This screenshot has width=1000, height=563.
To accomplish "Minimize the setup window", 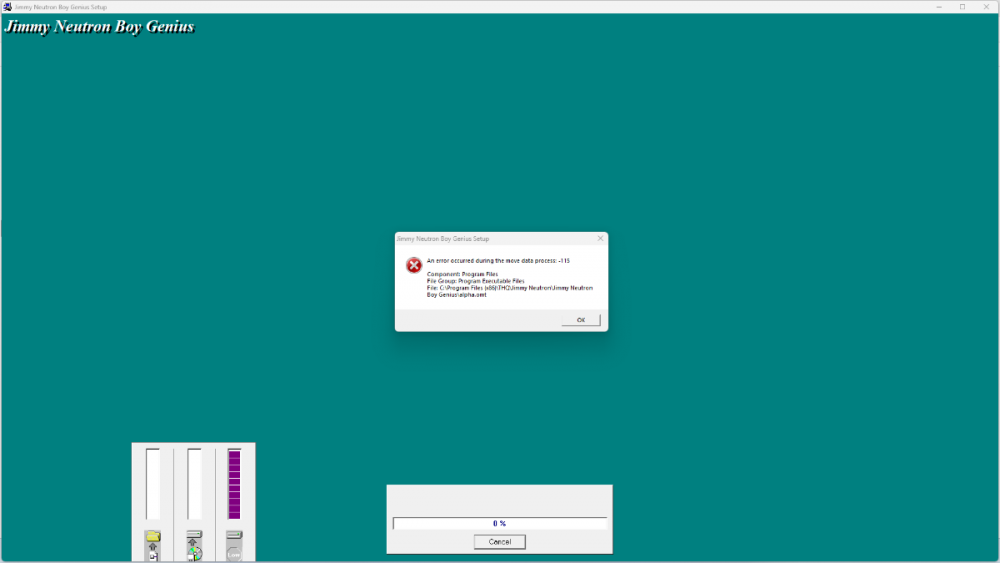I will [939, 6].
